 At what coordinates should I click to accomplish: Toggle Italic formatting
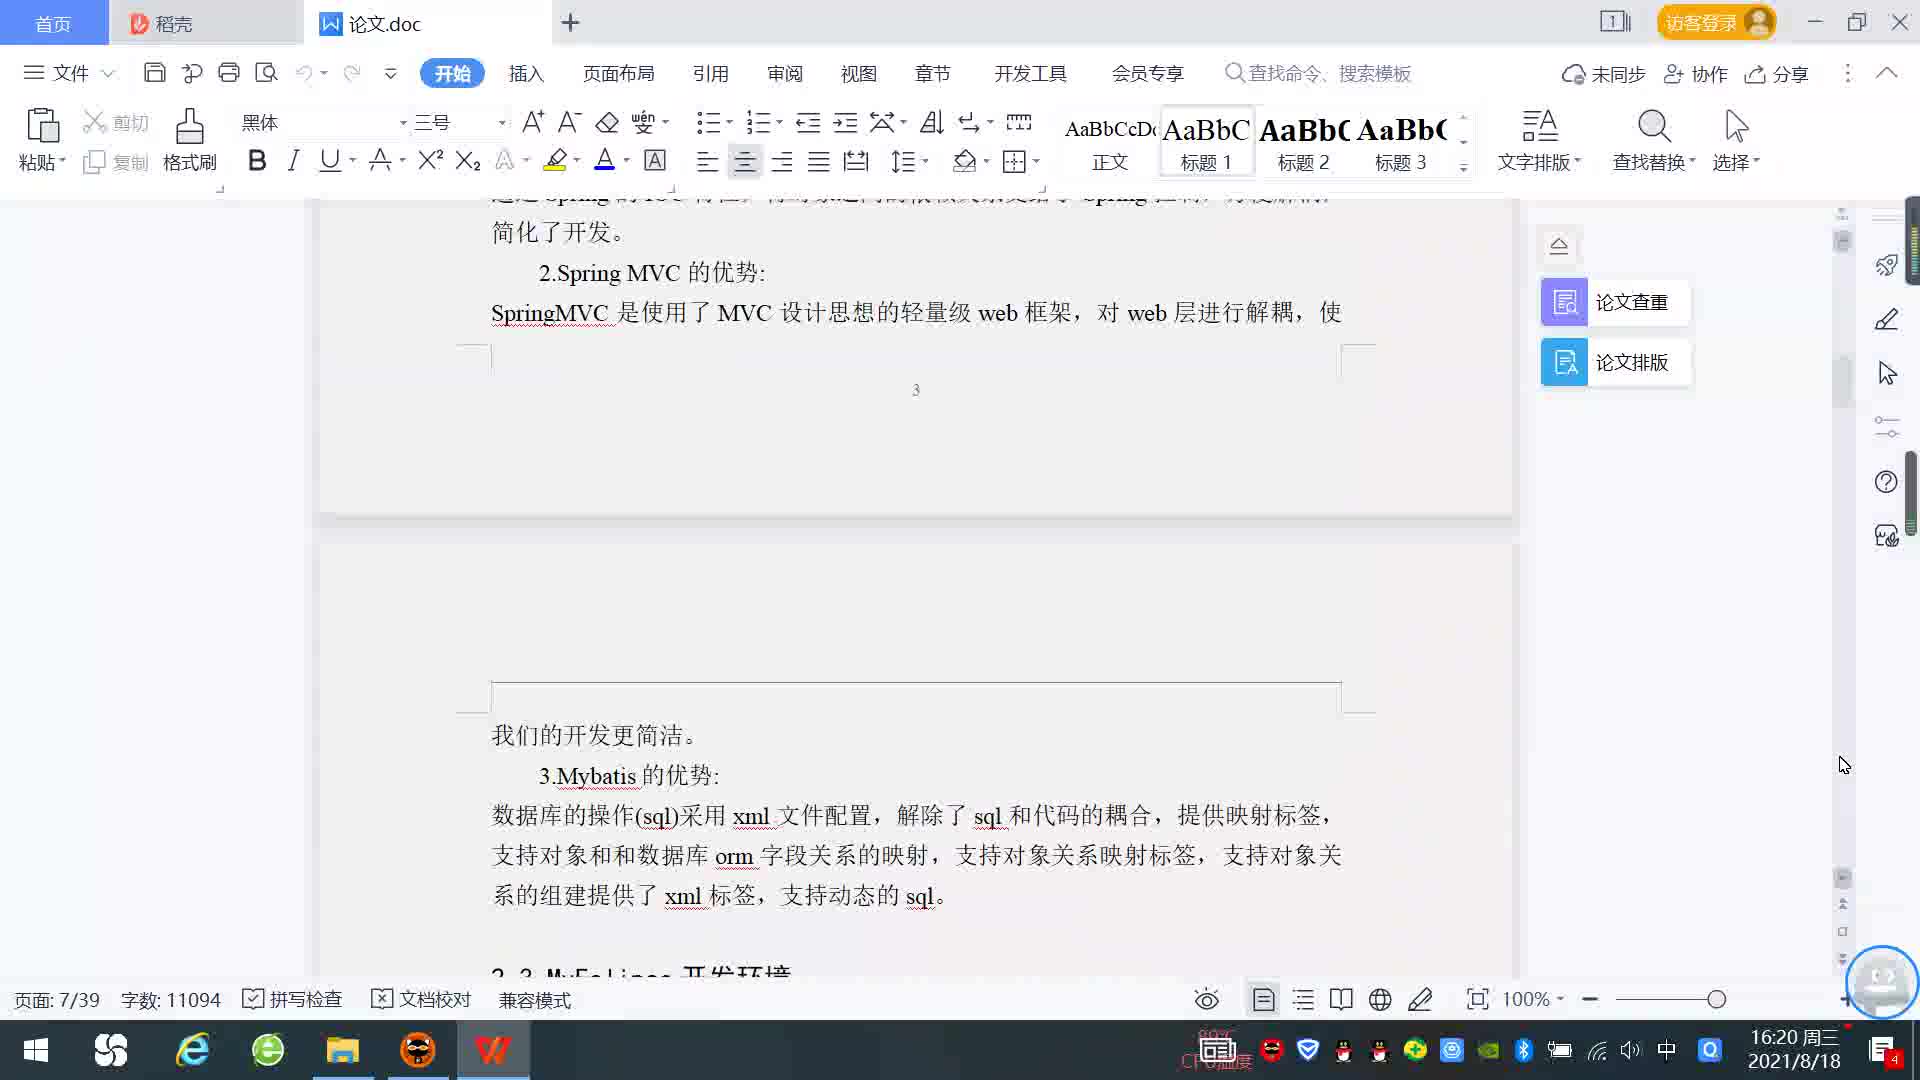(x=293, y=160)
